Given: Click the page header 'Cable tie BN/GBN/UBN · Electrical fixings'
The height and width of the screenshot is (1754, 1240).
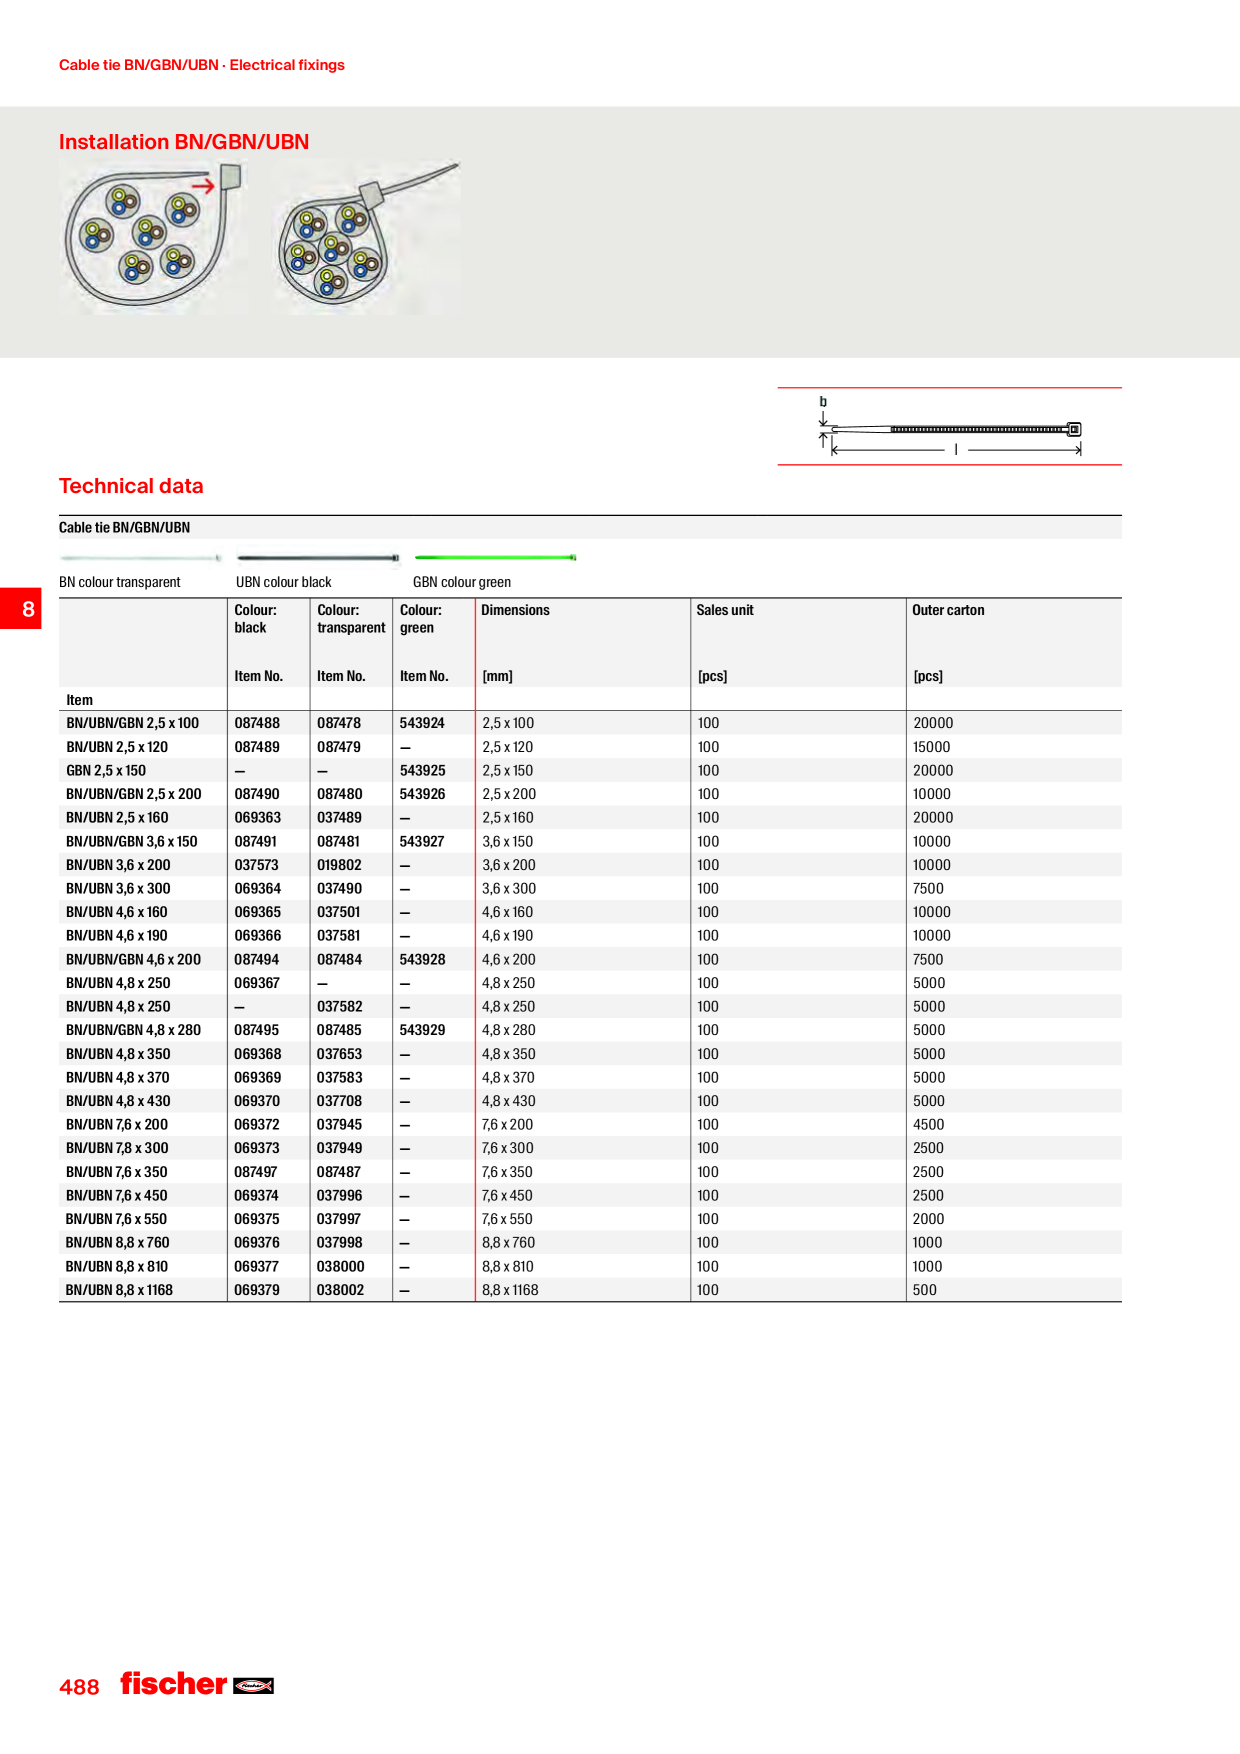Looking at the screenshot, I should (202, 65).
